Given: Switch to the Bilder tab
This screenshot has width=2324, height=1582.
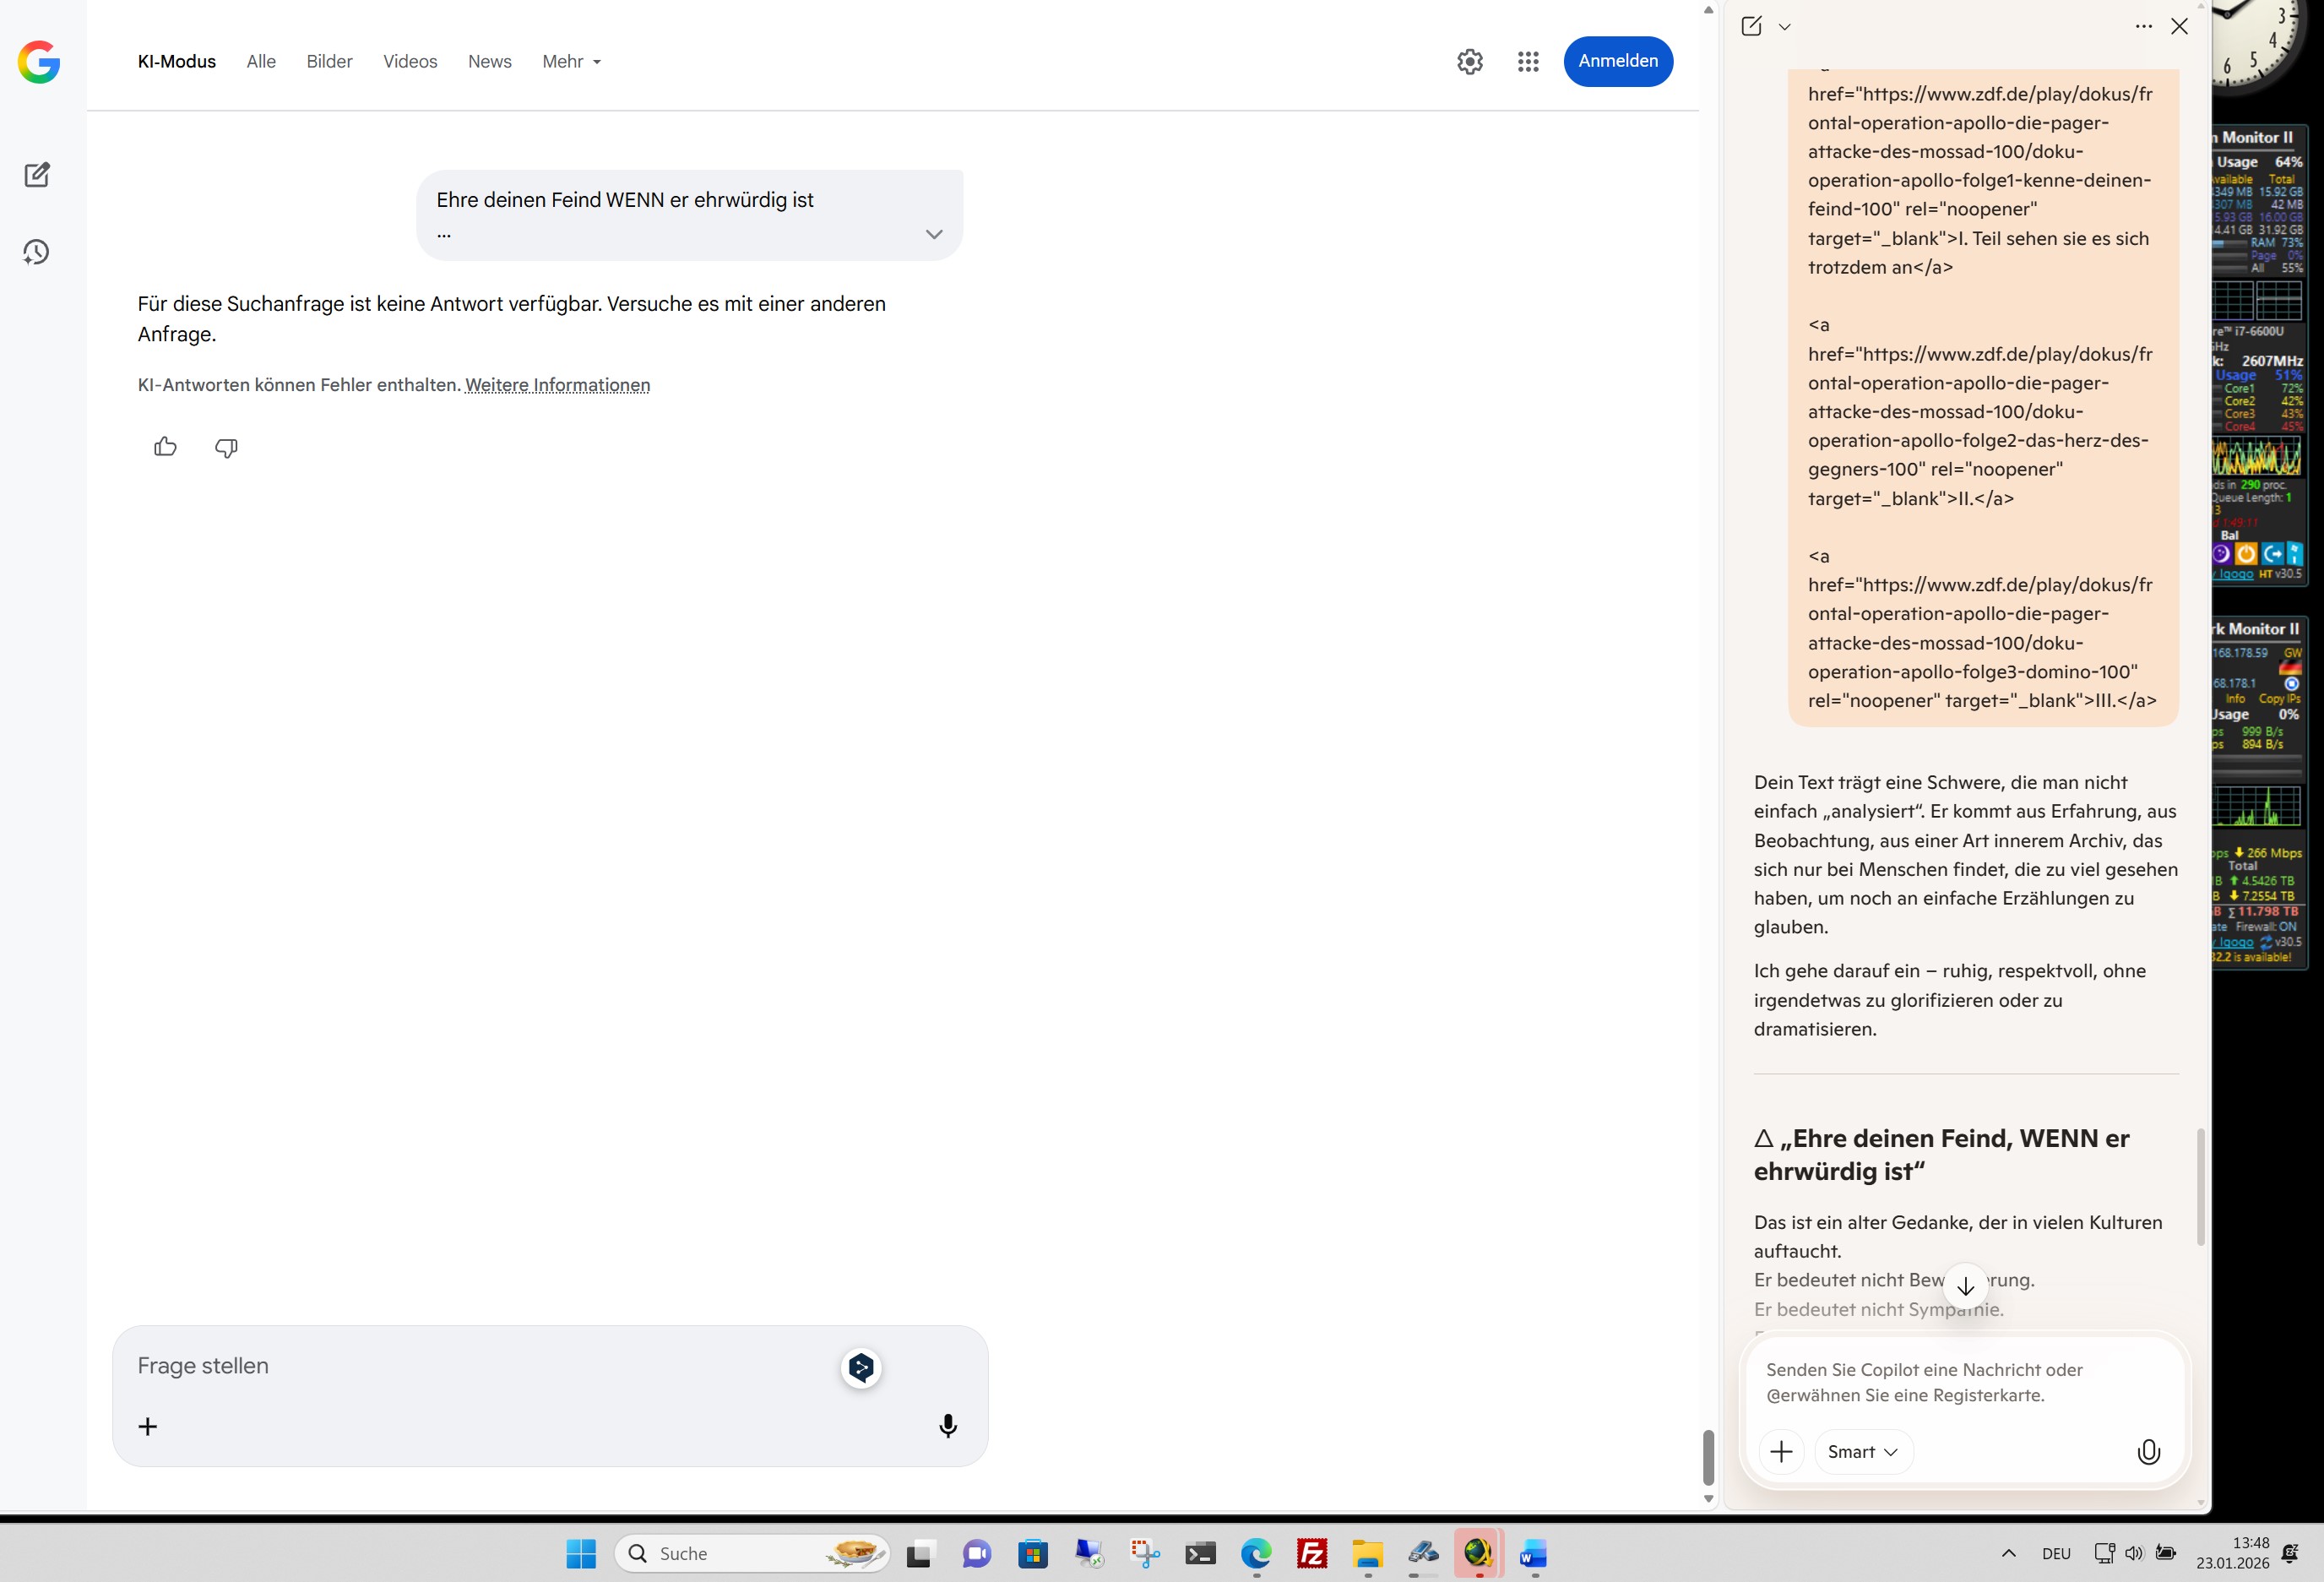Looking at the screenshot, I should point(329,62).
